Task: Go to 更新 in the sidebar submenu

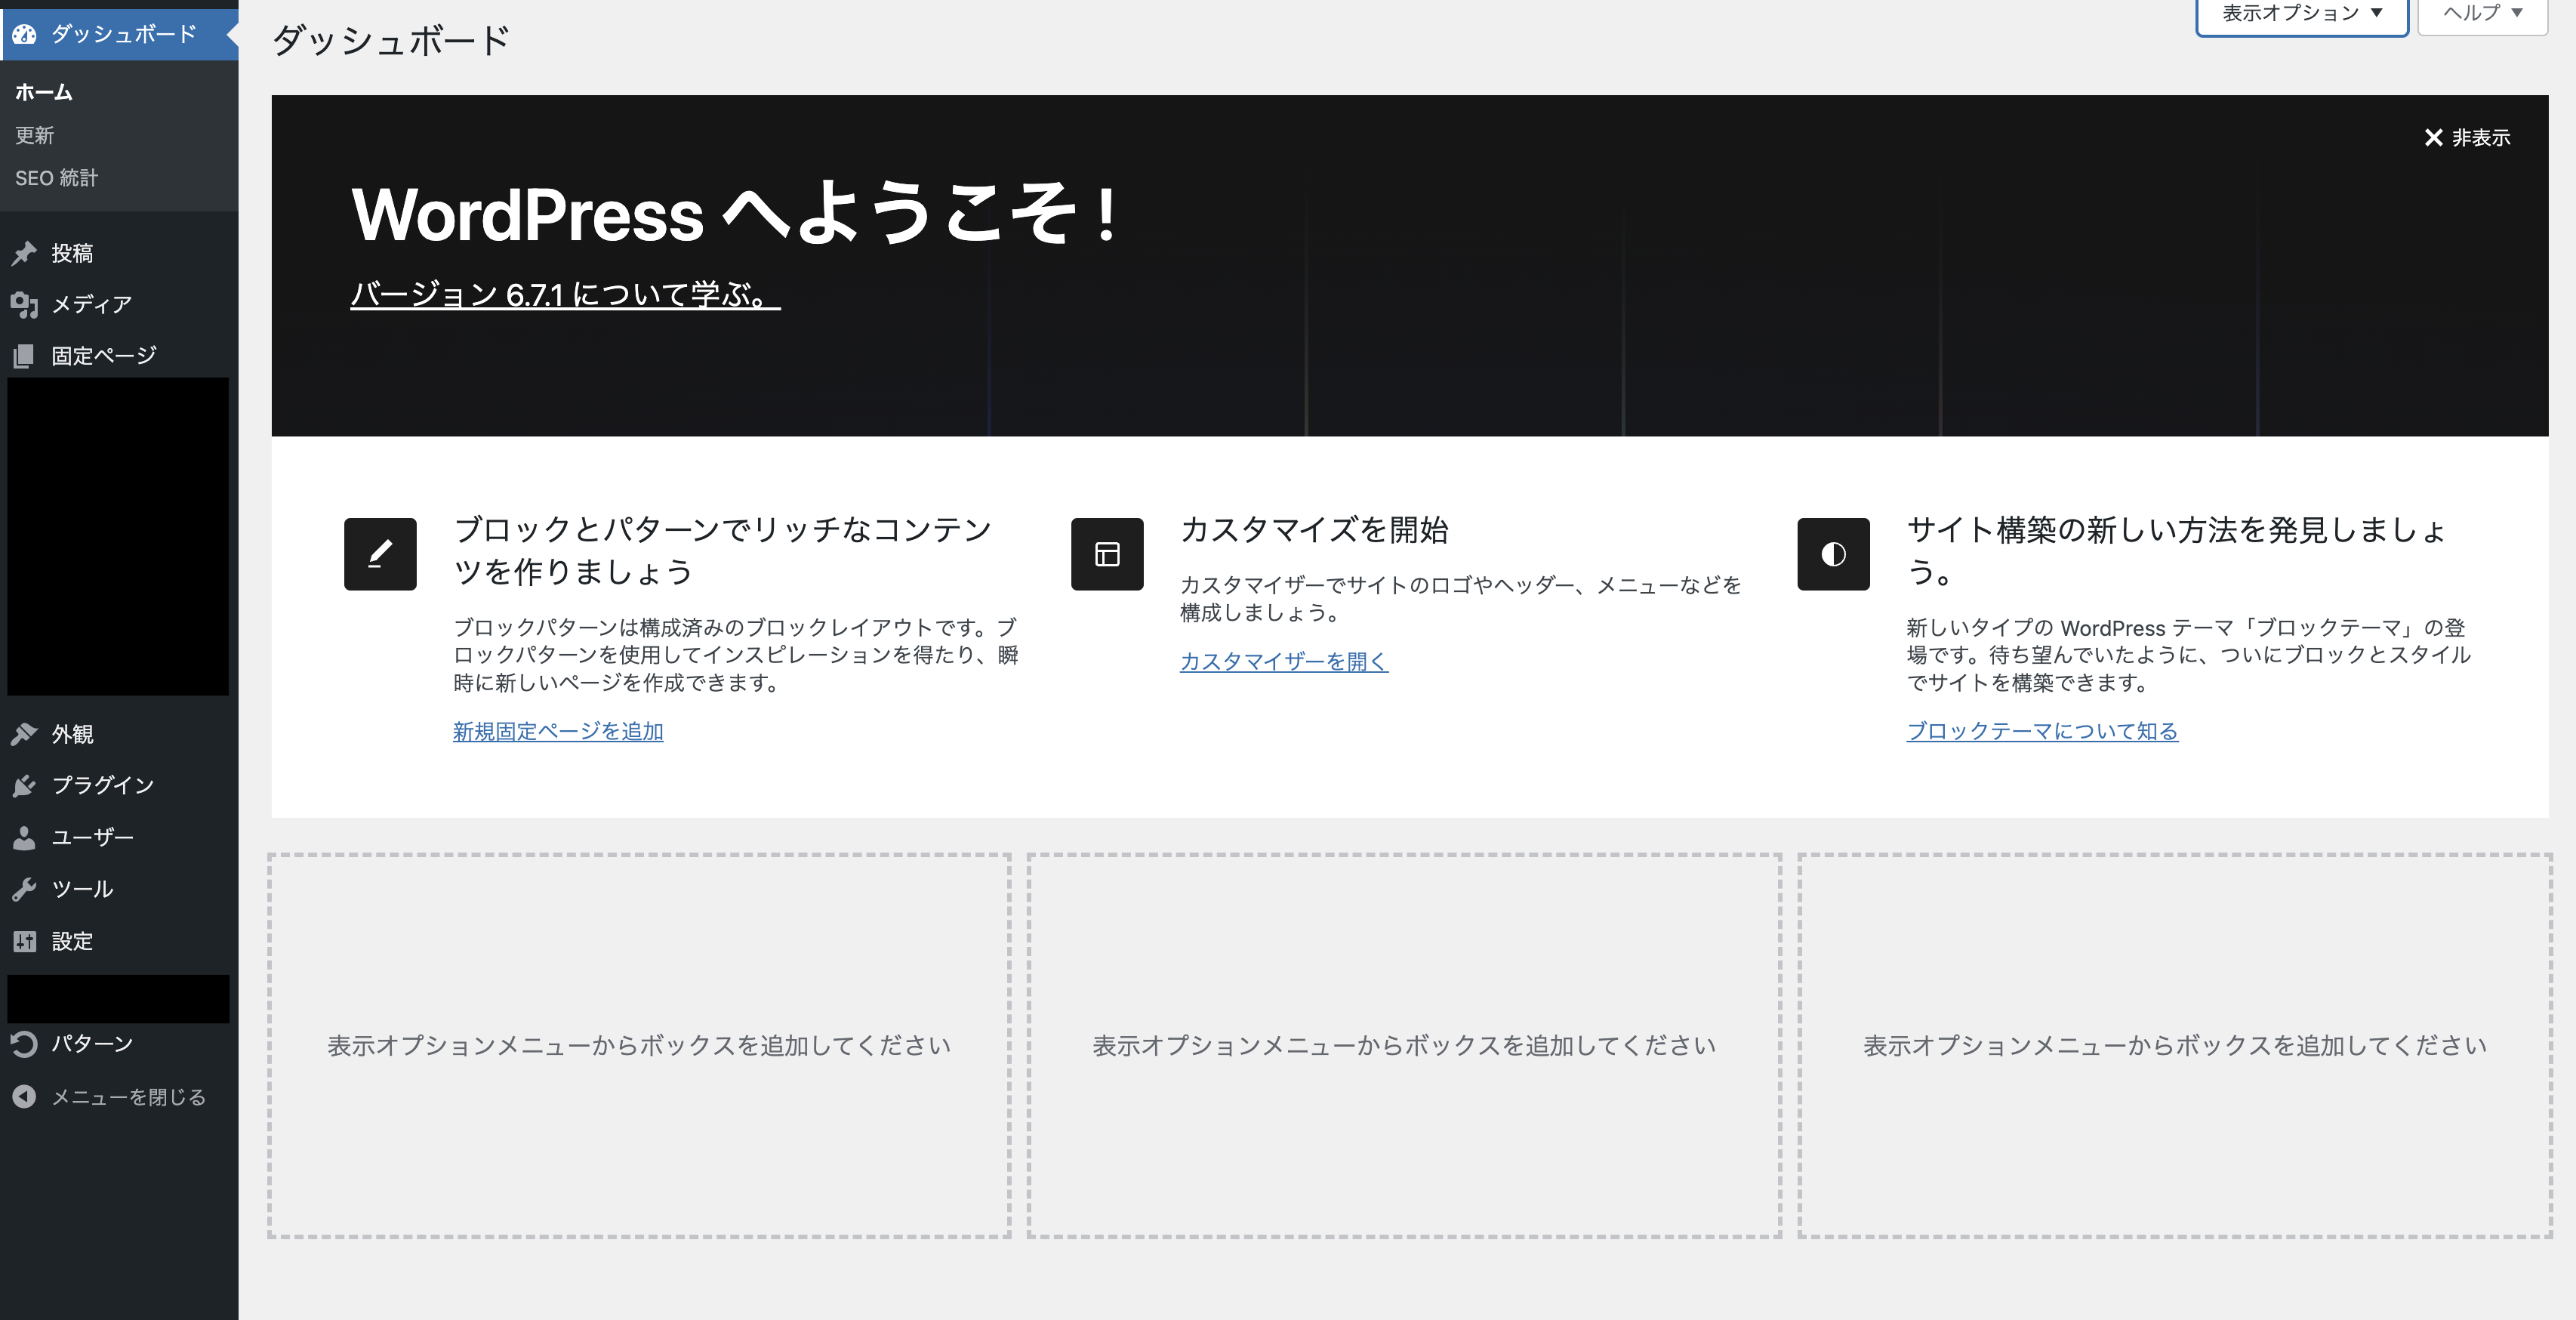Action: [x=35, y=135]
